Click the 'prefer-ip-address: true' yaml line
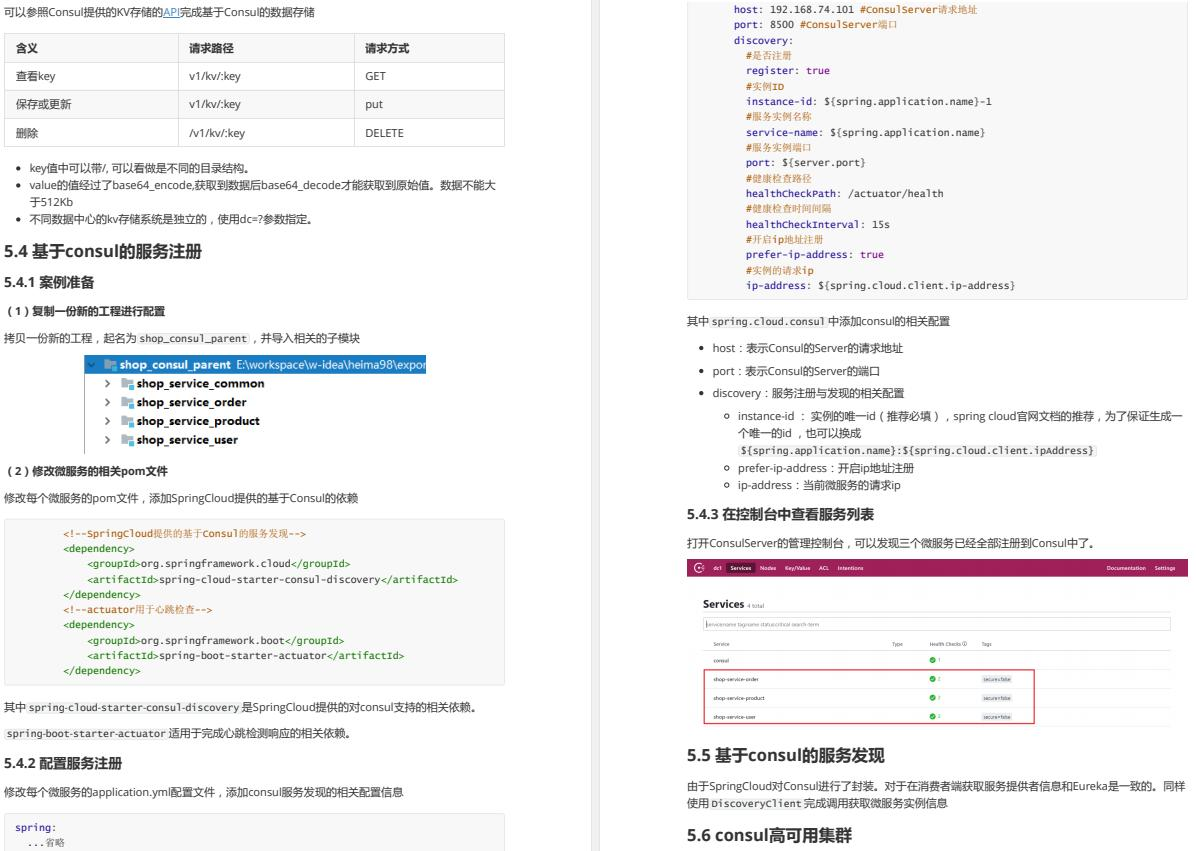Image resolution: width=1196 pixels, height=851 pixels. coord(815,255)
